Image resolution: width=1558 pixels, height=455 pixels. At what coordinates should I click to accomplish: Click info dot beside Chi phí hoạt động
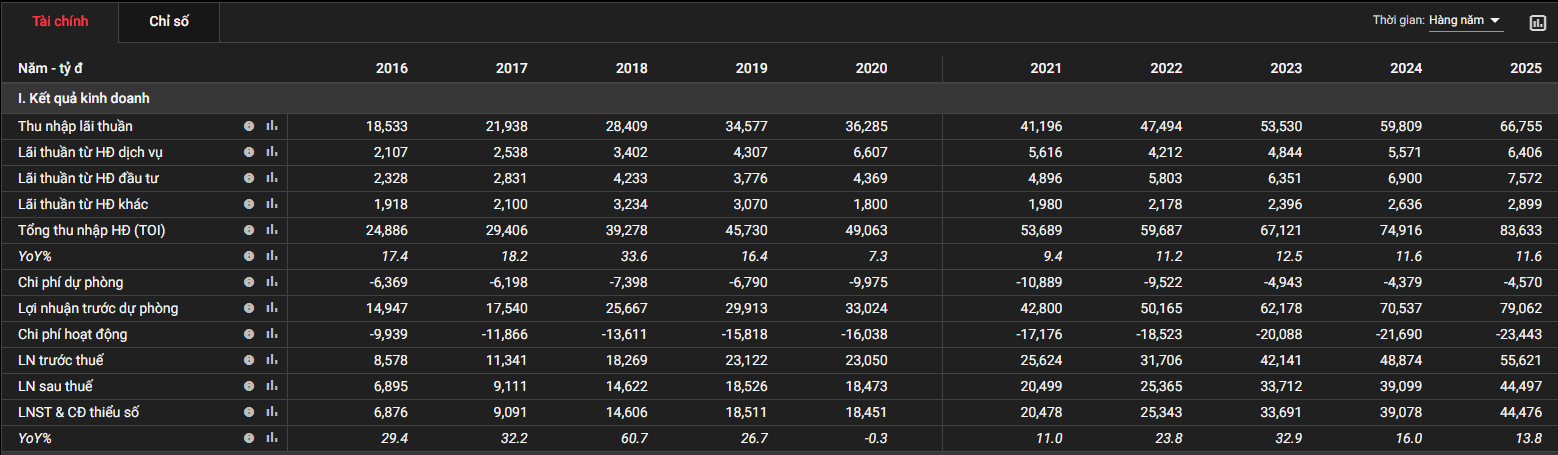[248, 334]
